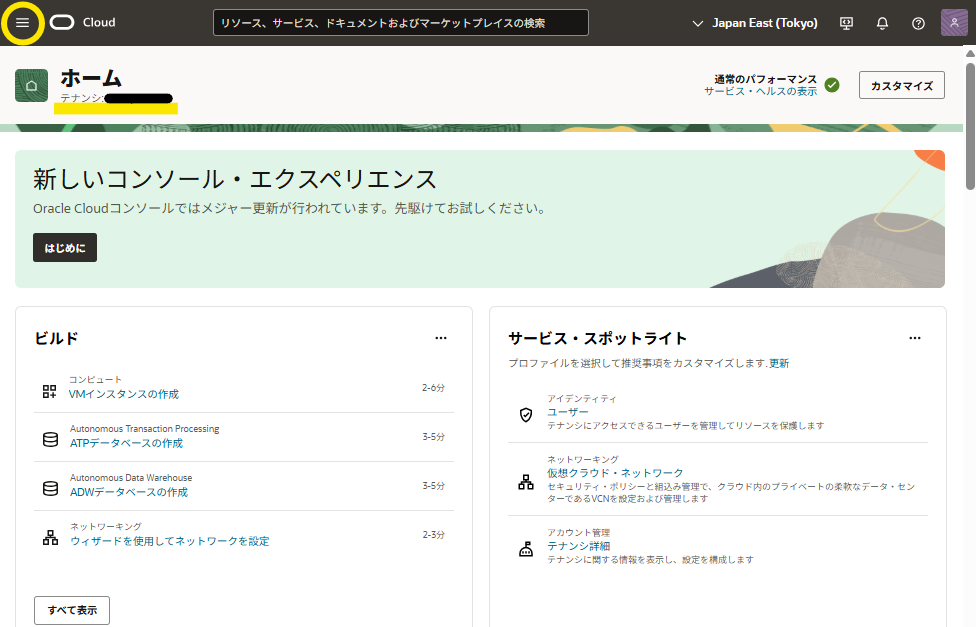
Task: Click the ADW database icon
Action: [50, 488]
